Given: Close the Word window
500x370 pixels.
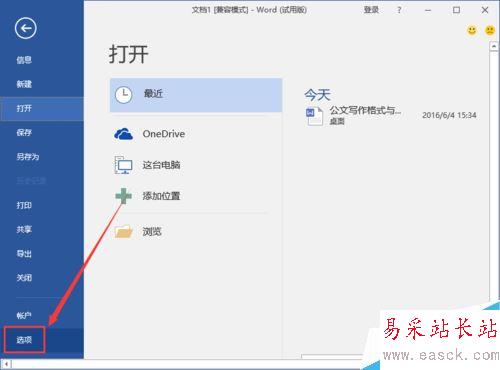Looking at the screenshot, I should 485,10.
